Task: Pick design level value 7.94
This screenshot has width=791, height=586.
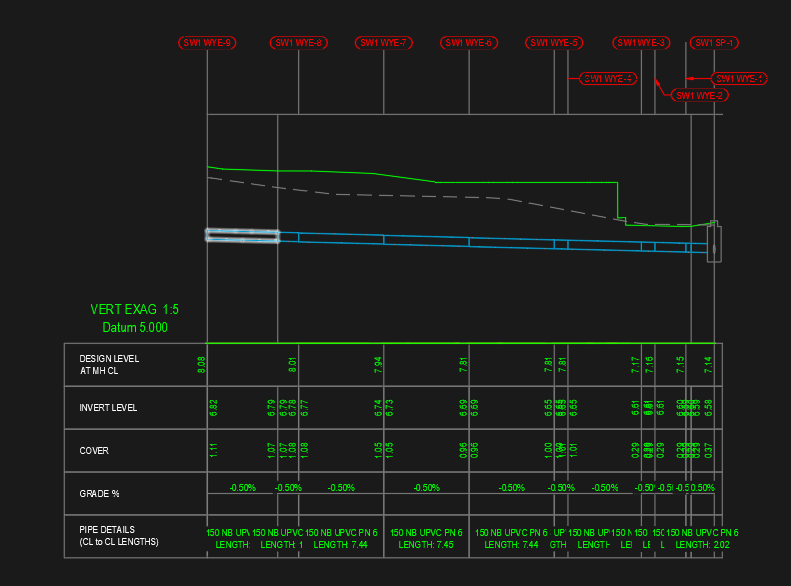Action: click(378, 365)
